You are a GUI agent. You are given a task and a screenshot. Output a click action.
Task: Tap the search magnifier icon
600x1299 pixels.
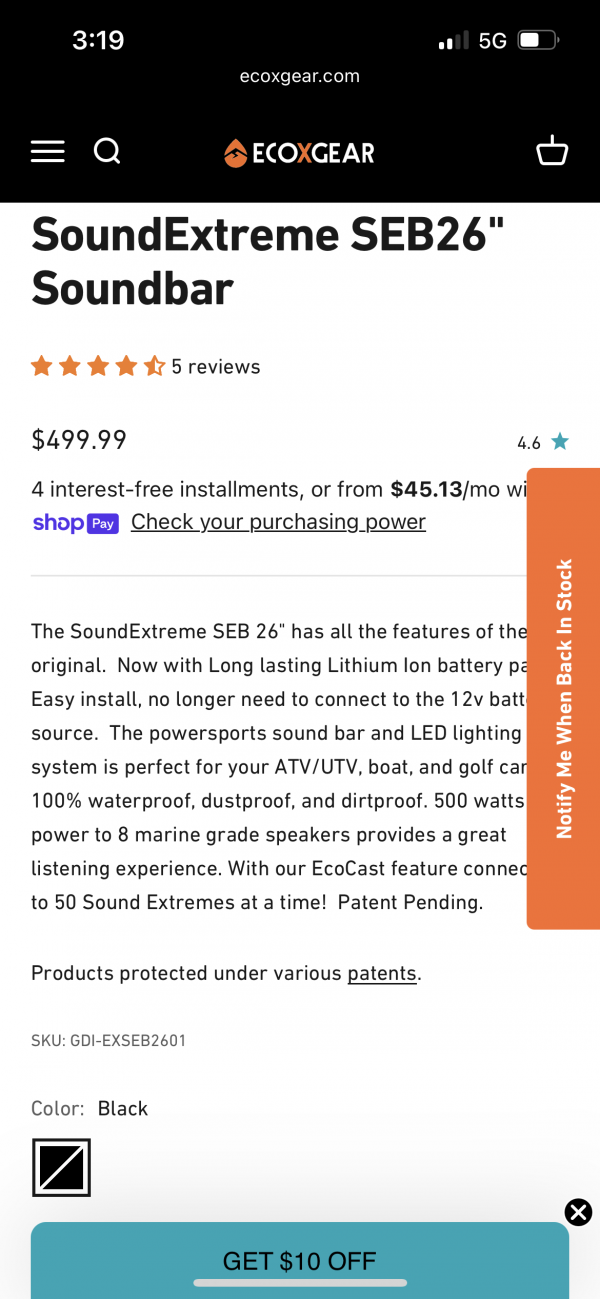coord(107,152)
